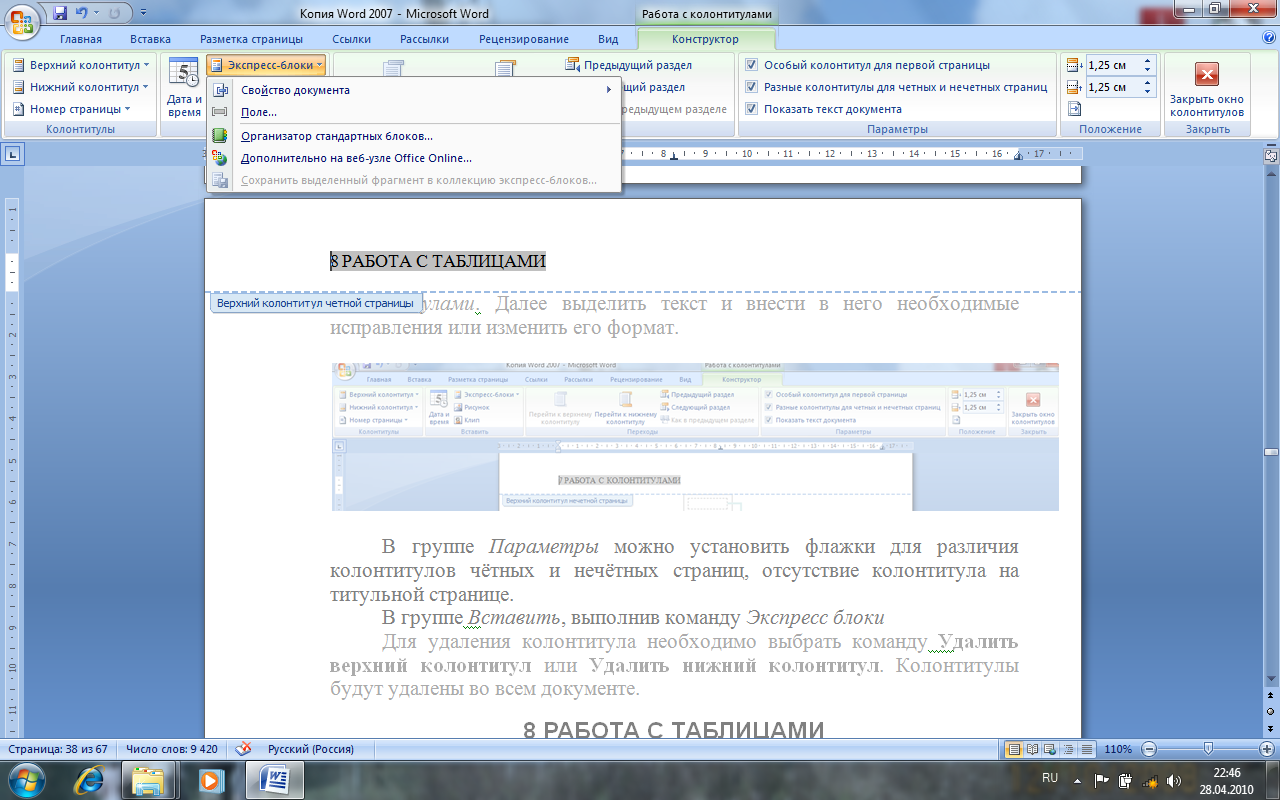The width and height of the screenshot is (1280, 800).
Task: Click Закрыть окно колонтитулов
Action: coord(1207,88)
